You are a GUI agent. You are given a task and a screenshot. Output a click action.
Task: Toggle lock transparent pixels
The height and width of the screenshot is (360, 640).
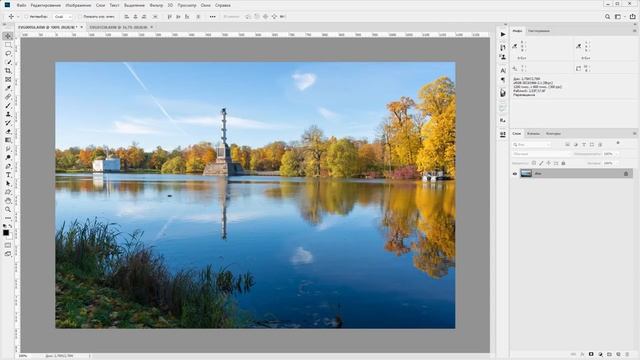(534, 163)
